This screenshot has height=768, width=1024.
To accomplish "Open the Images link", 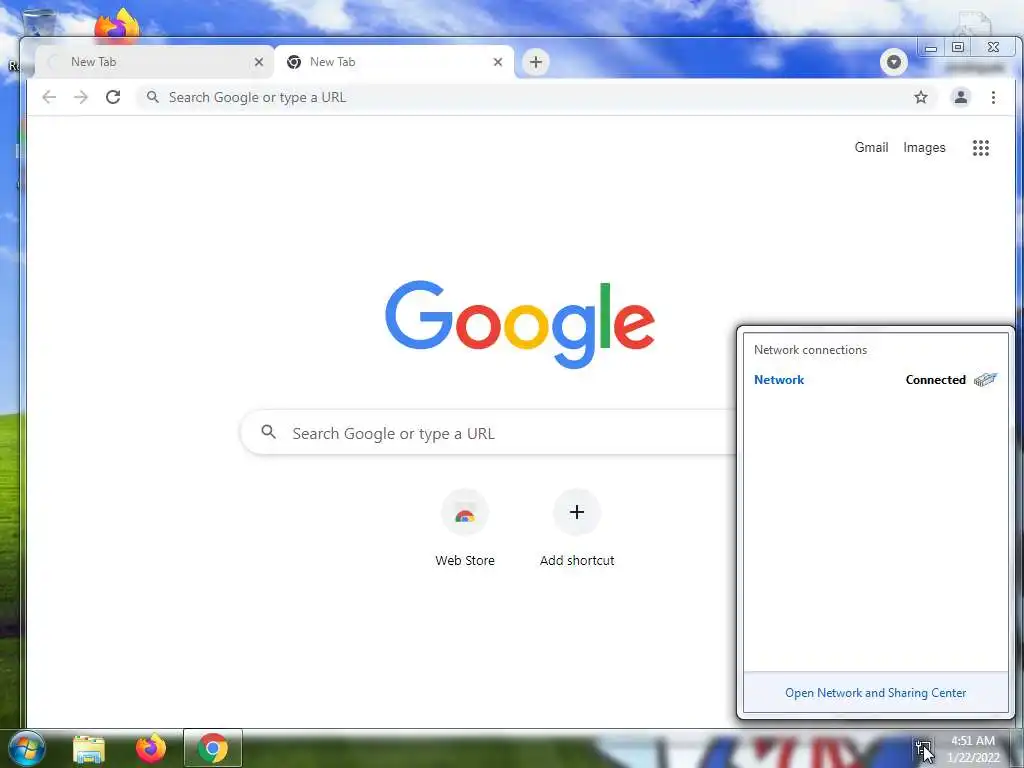I will [924, 148].
